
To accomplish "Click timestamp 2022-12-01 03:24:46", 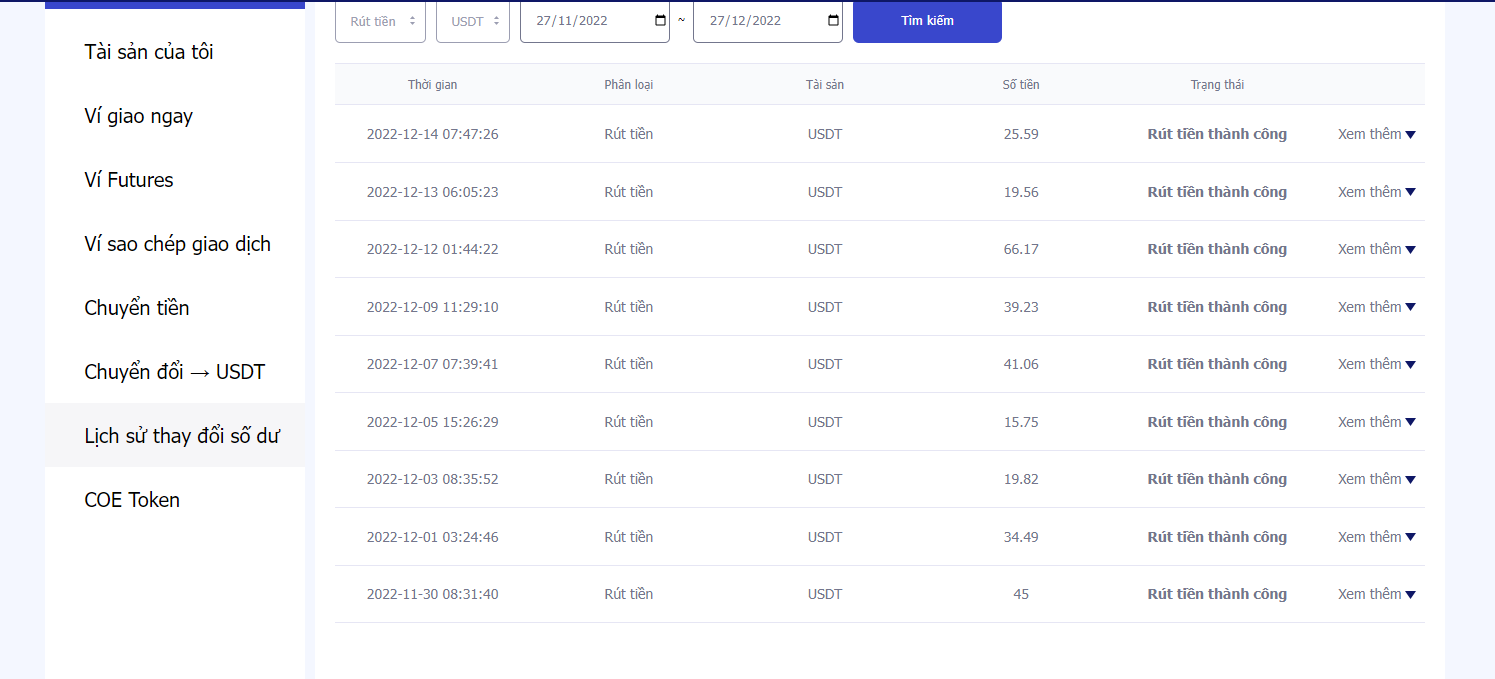I will point(432,537).
